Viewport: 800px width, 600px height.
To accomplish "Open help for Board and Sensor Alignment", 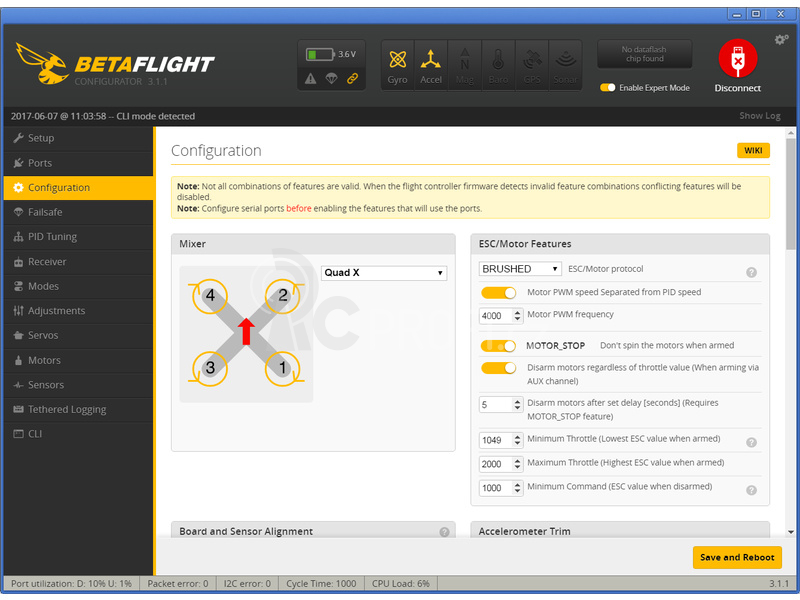I will [x=444, y=532].
